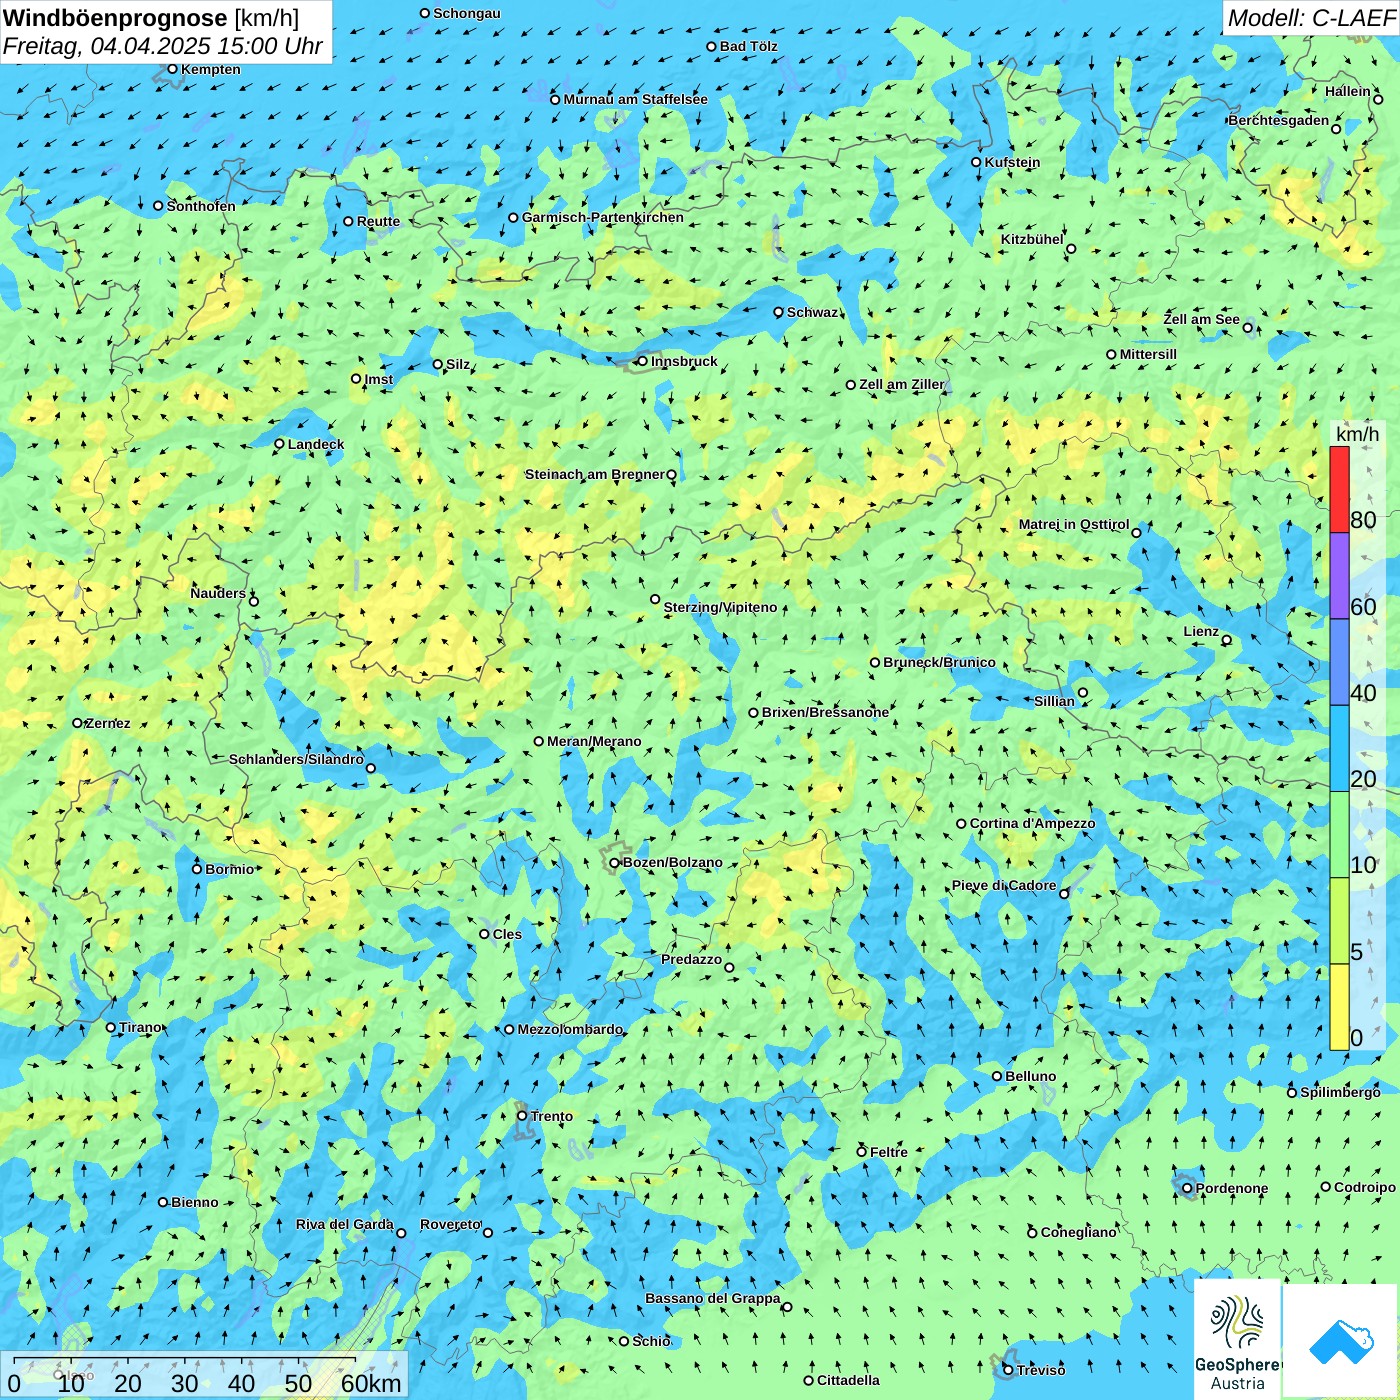Select the Landeck city marker
The width and height of the screenshot is (1400, 1400).
[x=280, y=444]
